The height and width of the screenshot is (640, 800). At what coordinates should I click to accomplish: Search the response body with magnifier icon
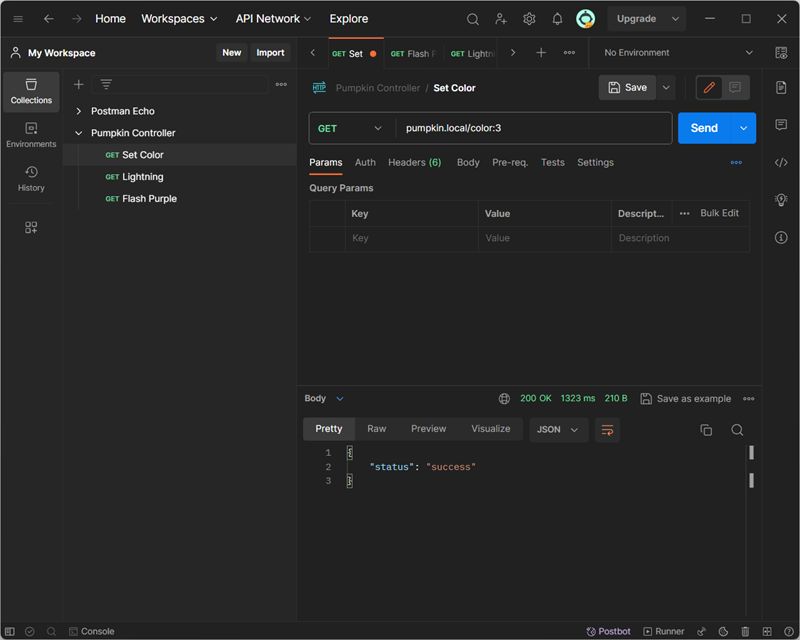pos(737,430)
